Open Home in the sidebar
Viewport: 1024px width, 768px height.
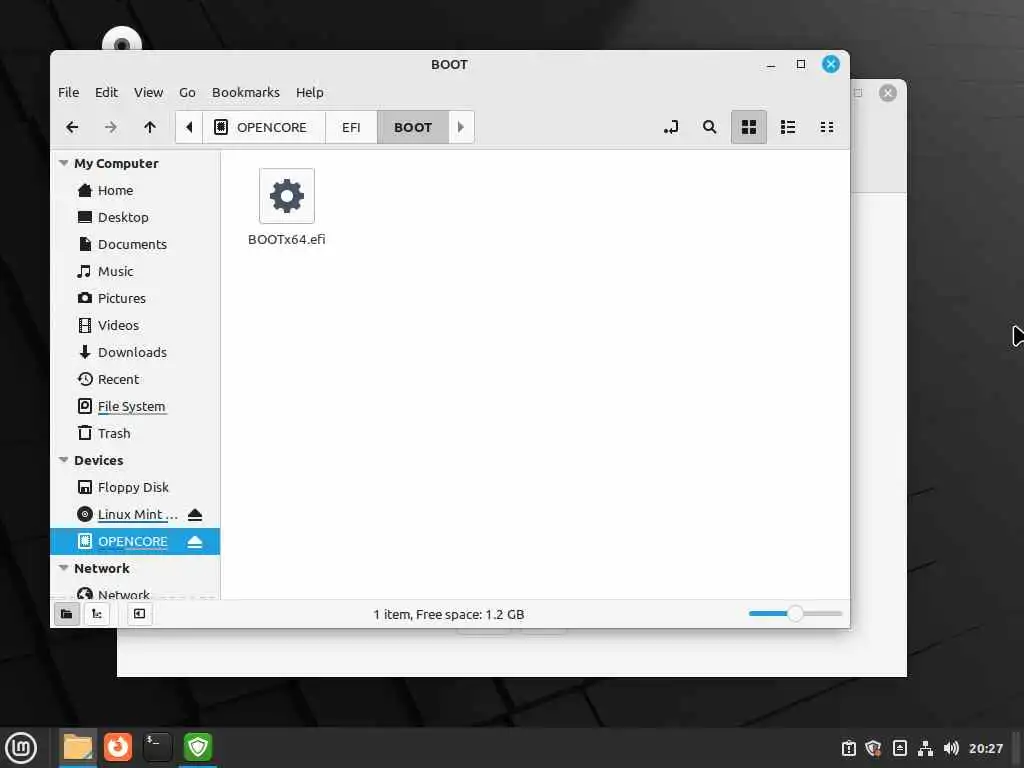pos(135,191)
